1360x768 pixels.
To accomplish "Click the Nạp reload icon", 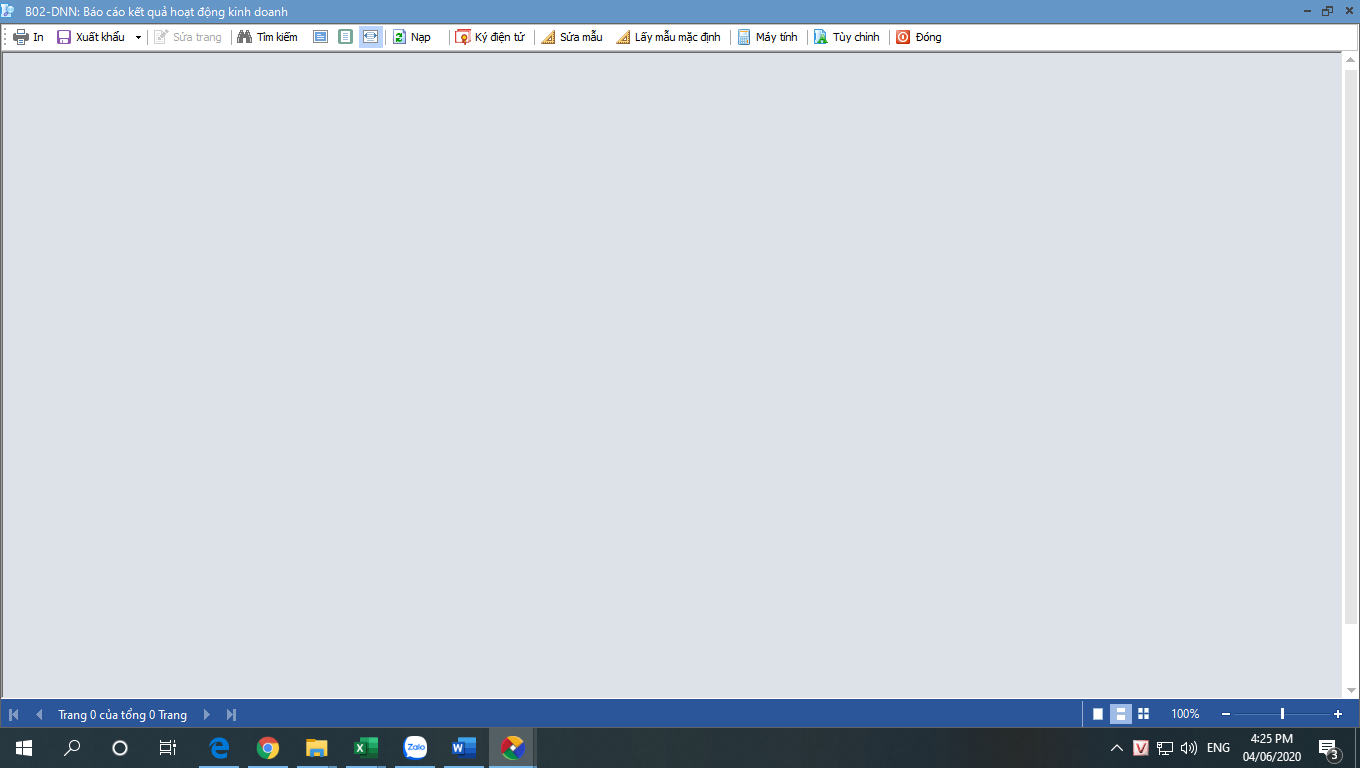I will [x=399, y=37].
